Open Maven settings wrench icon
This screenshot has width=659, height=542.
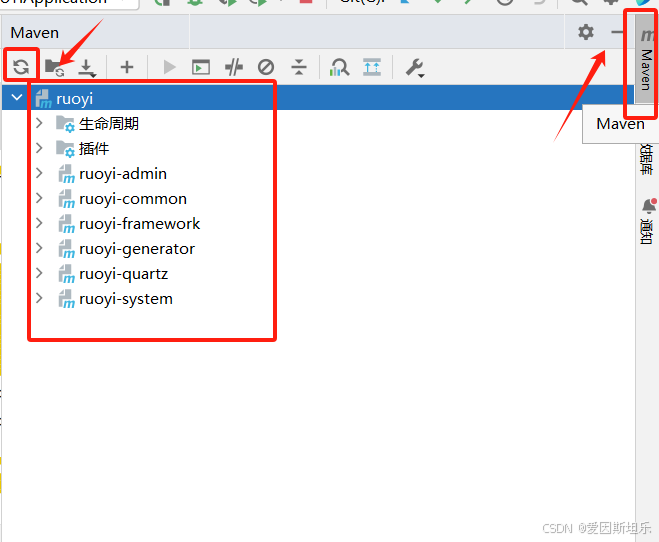(x=415, y=68)
